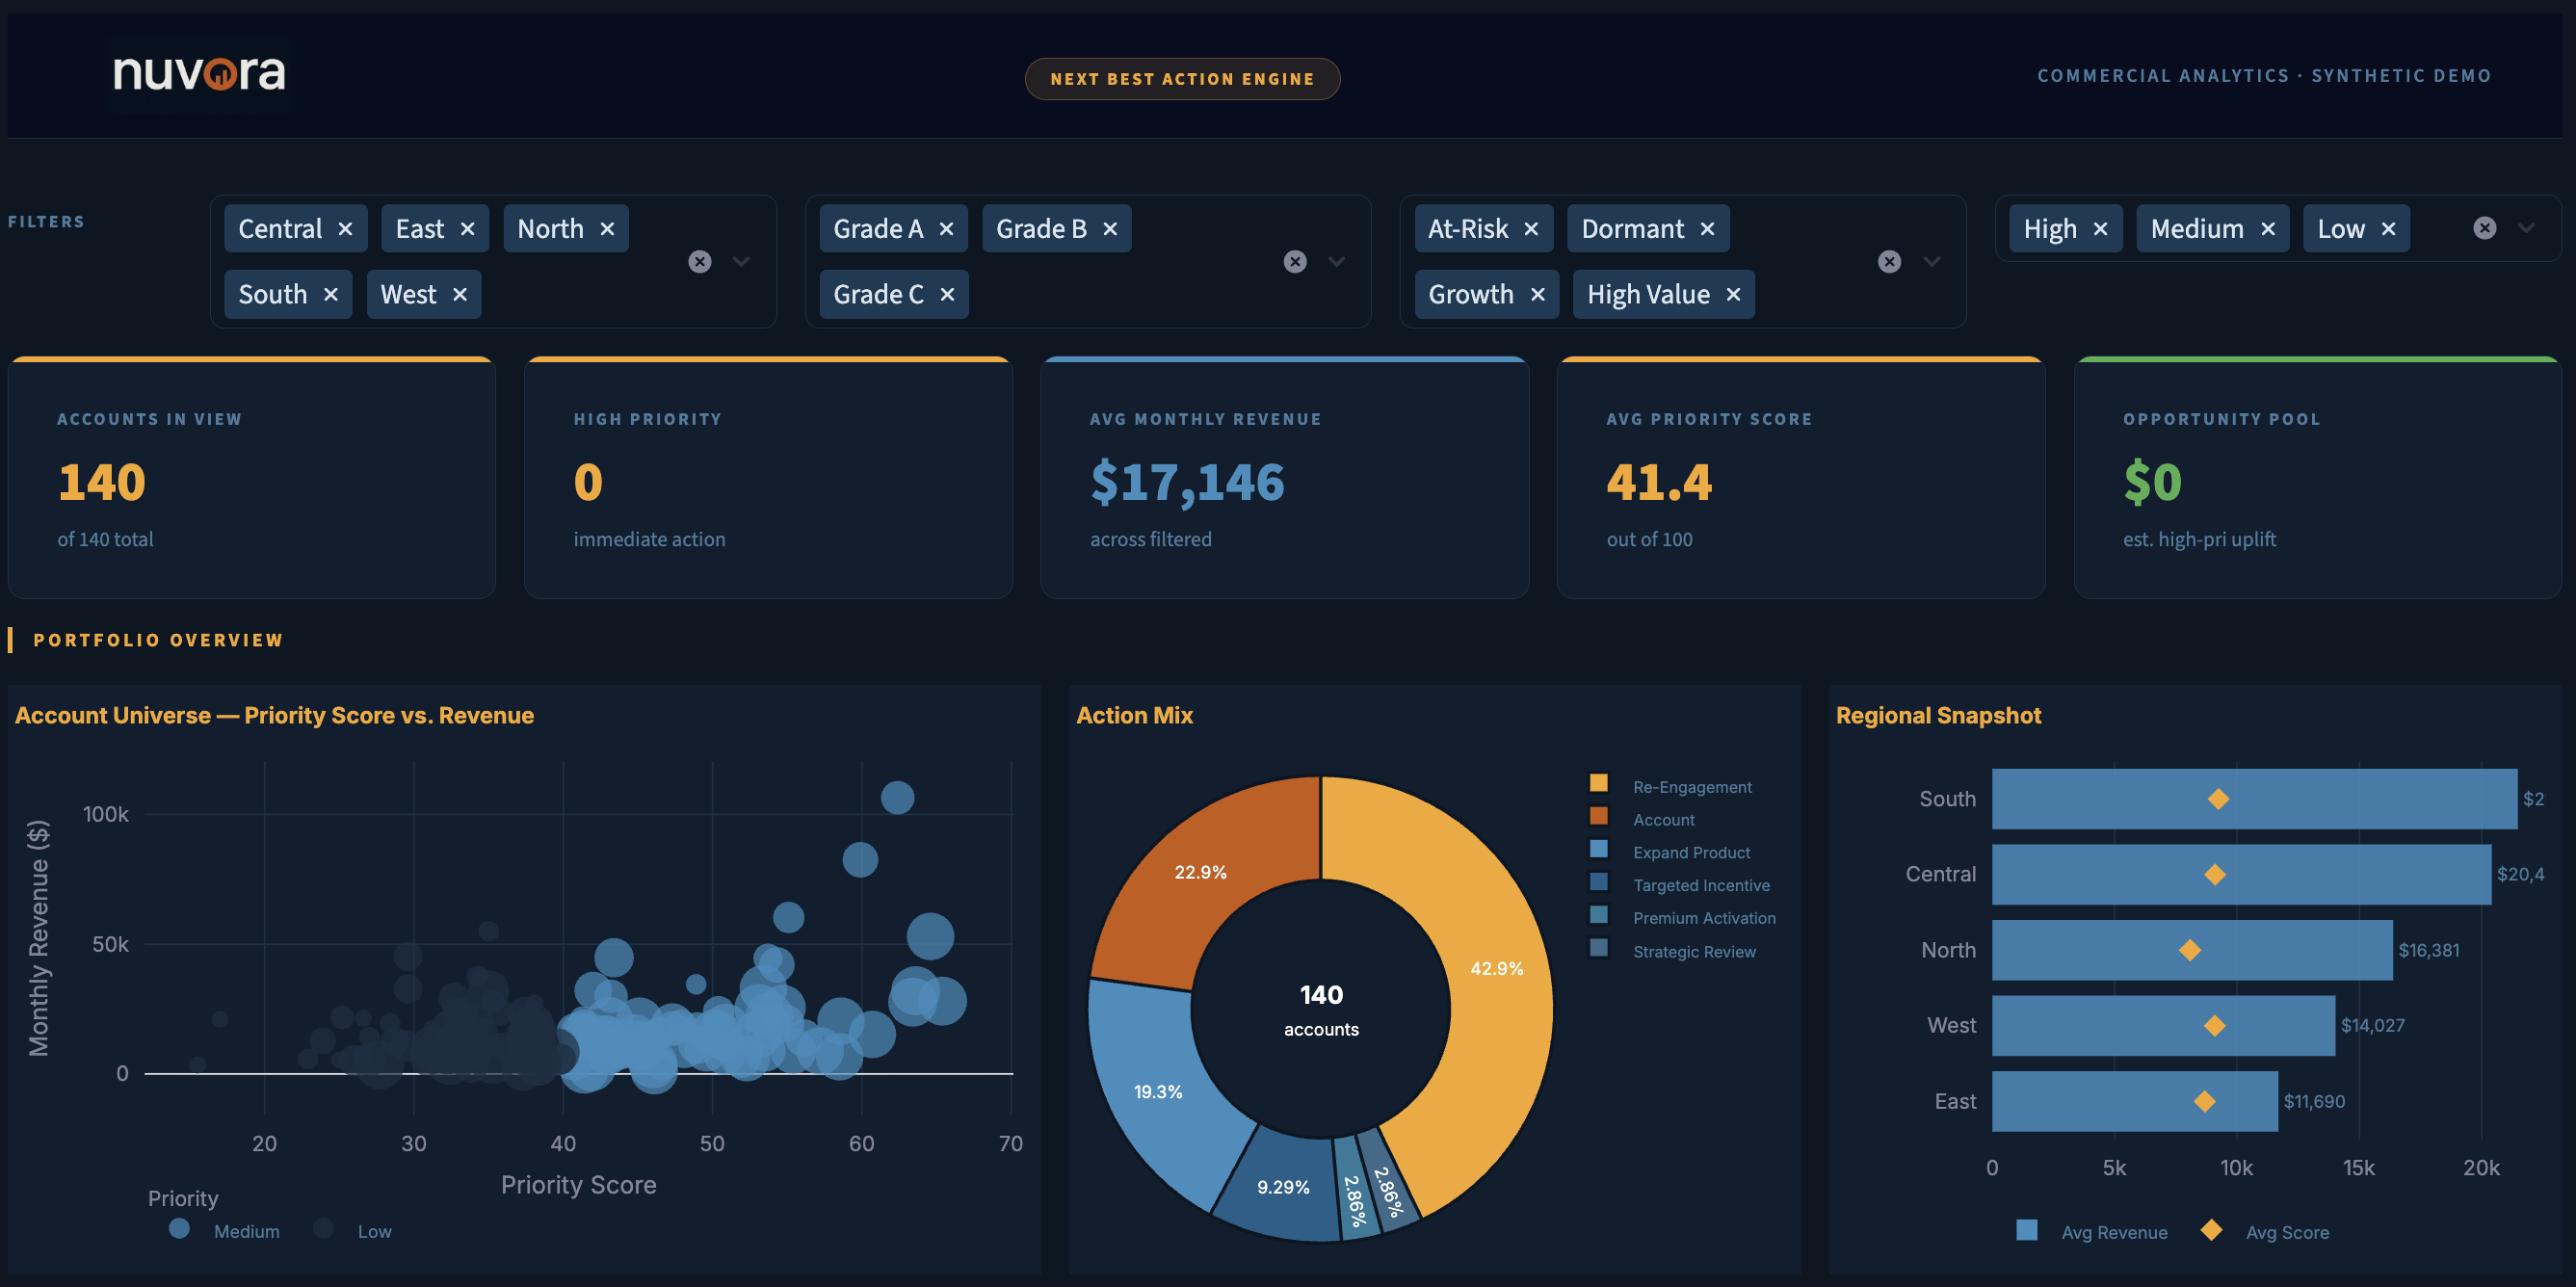Toggle Low priority in scatter legend
2576x1287 pixels.
(353, 1230)
